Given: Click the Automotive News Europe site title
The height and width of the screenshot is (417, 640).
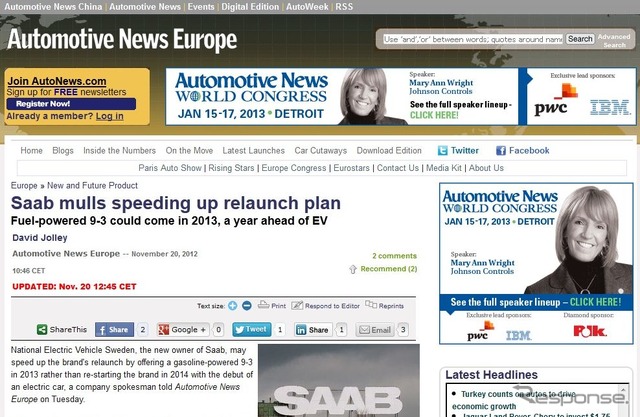Looking at the screenshot, I should click(122, 39).
